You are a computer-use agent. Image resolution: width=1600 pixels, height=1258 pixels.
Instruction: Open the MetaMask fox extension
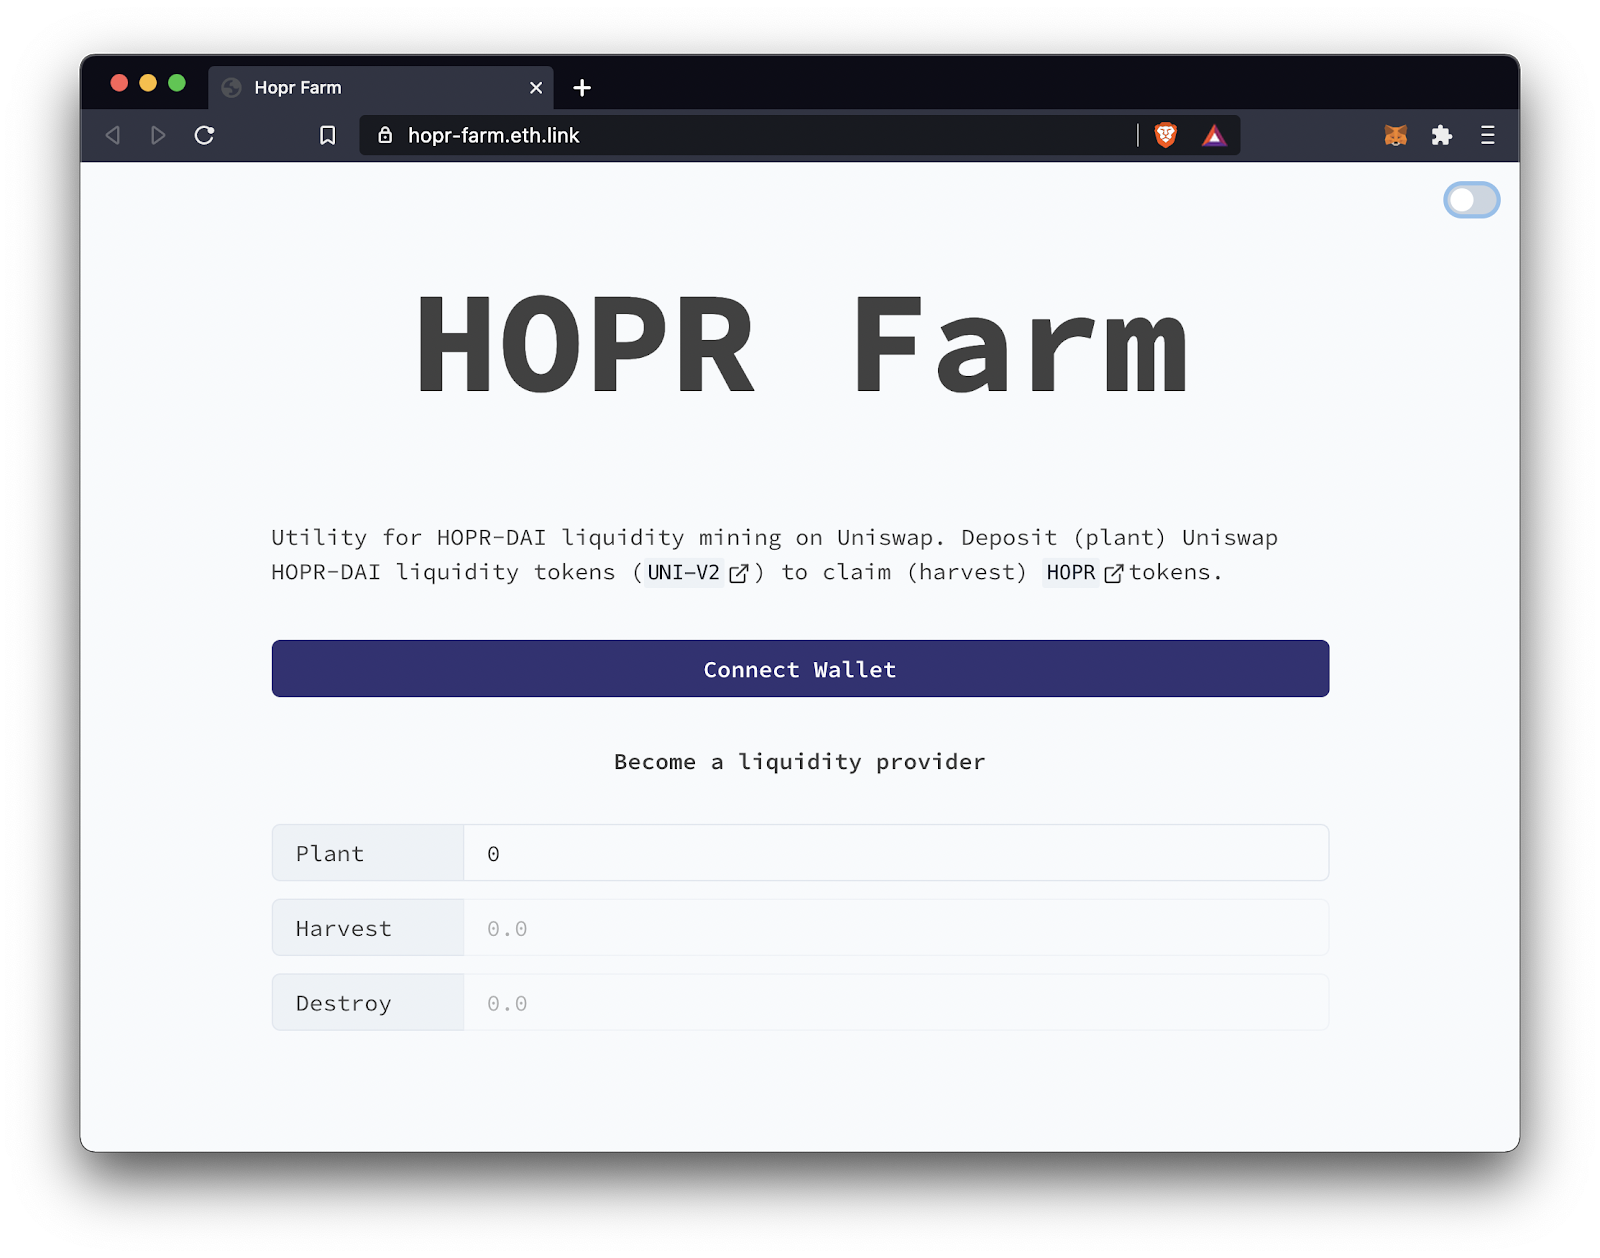point(1396,135)
